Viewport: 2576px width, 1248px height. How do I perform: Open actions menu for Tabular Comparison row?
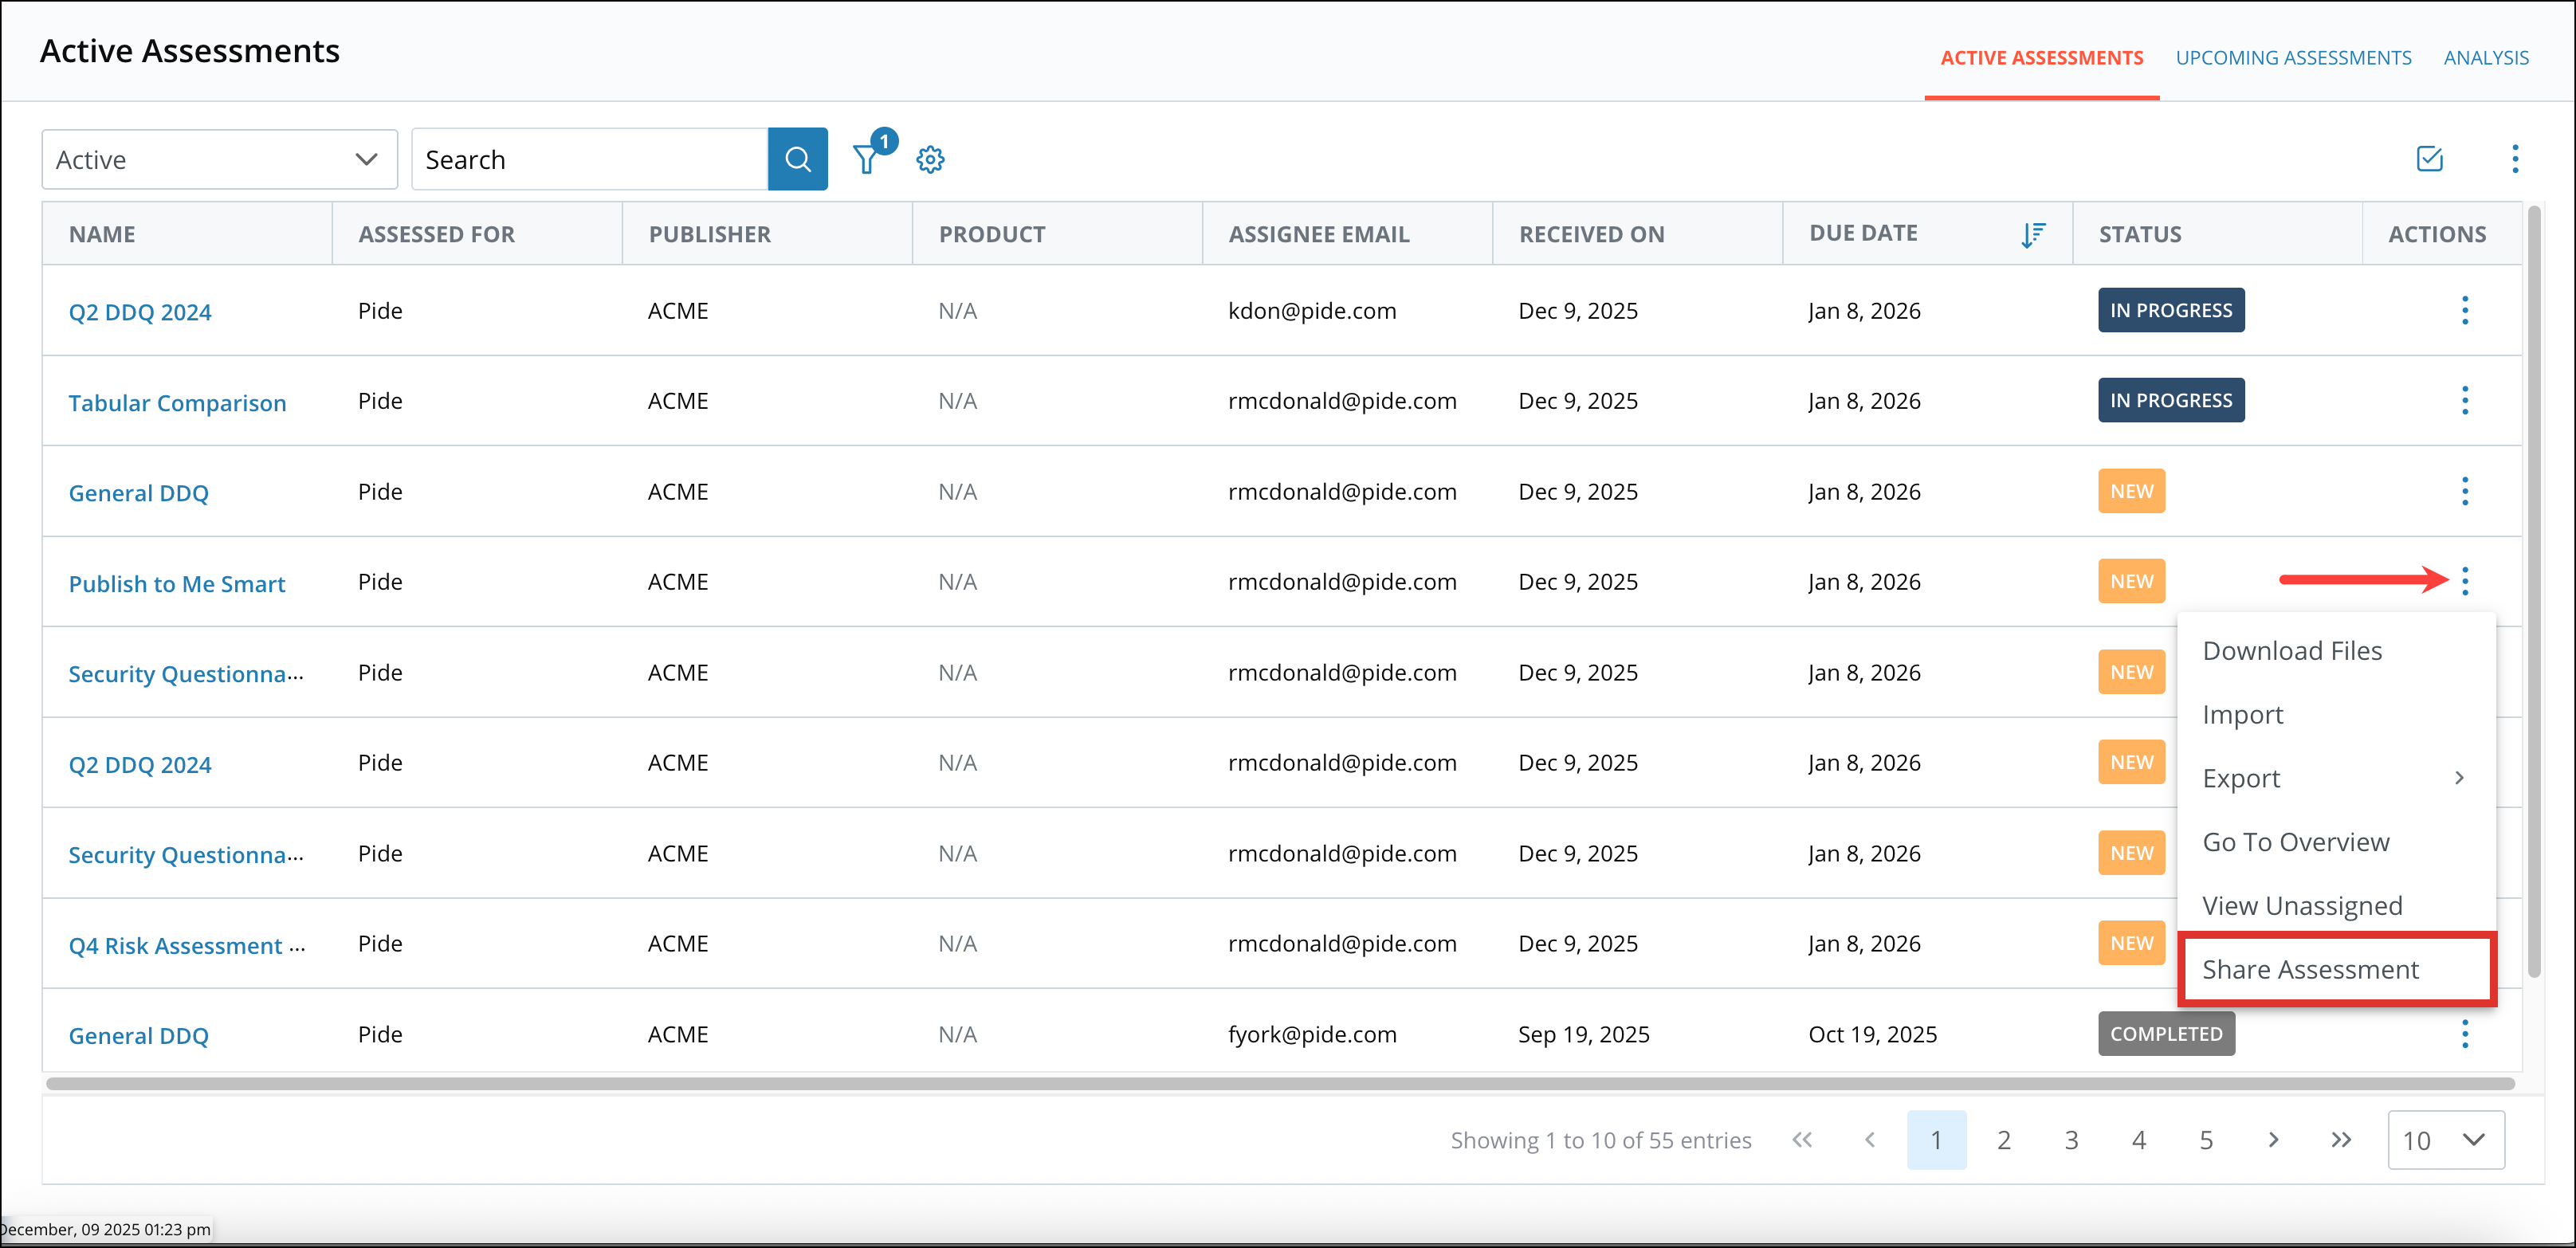pos(2464,401)
